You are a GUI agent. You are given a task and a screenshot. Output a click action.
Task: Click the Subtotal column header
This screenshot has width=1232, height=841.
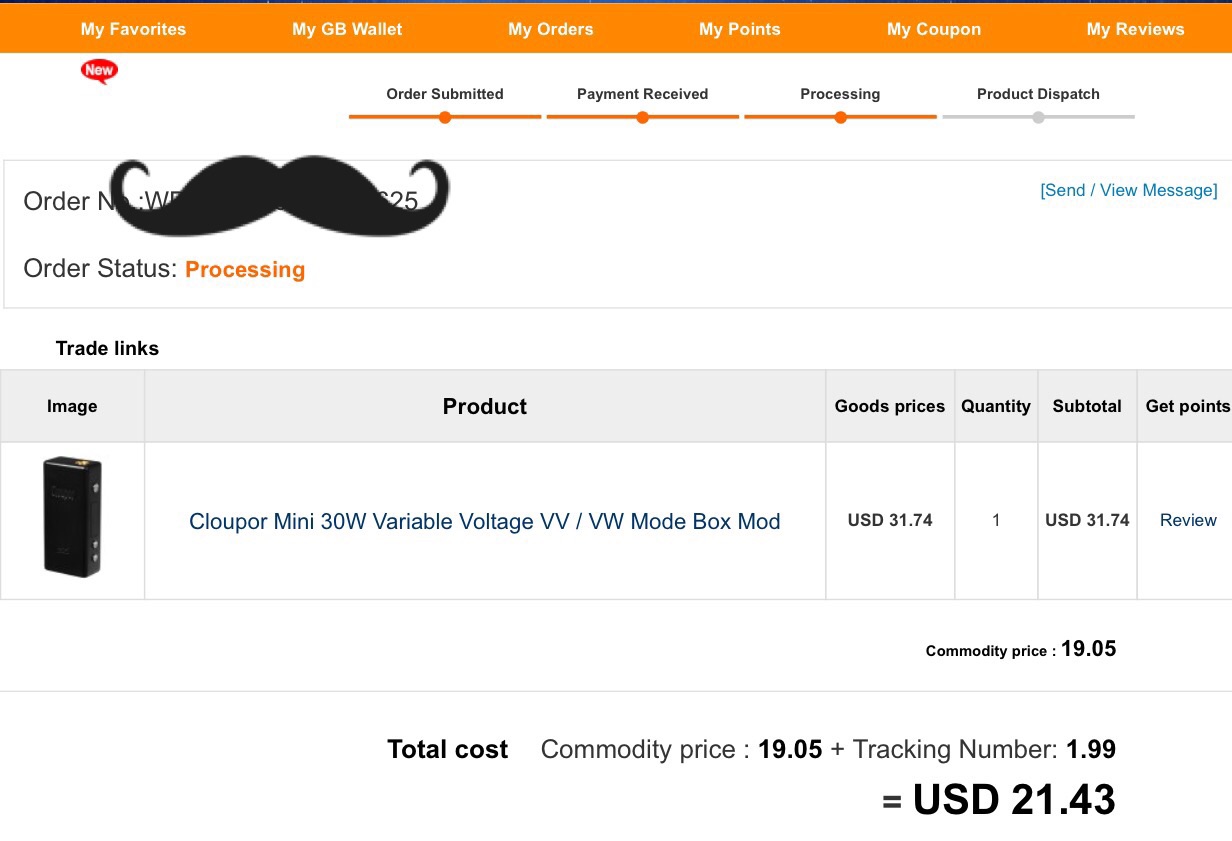[x=1087, y=406]
